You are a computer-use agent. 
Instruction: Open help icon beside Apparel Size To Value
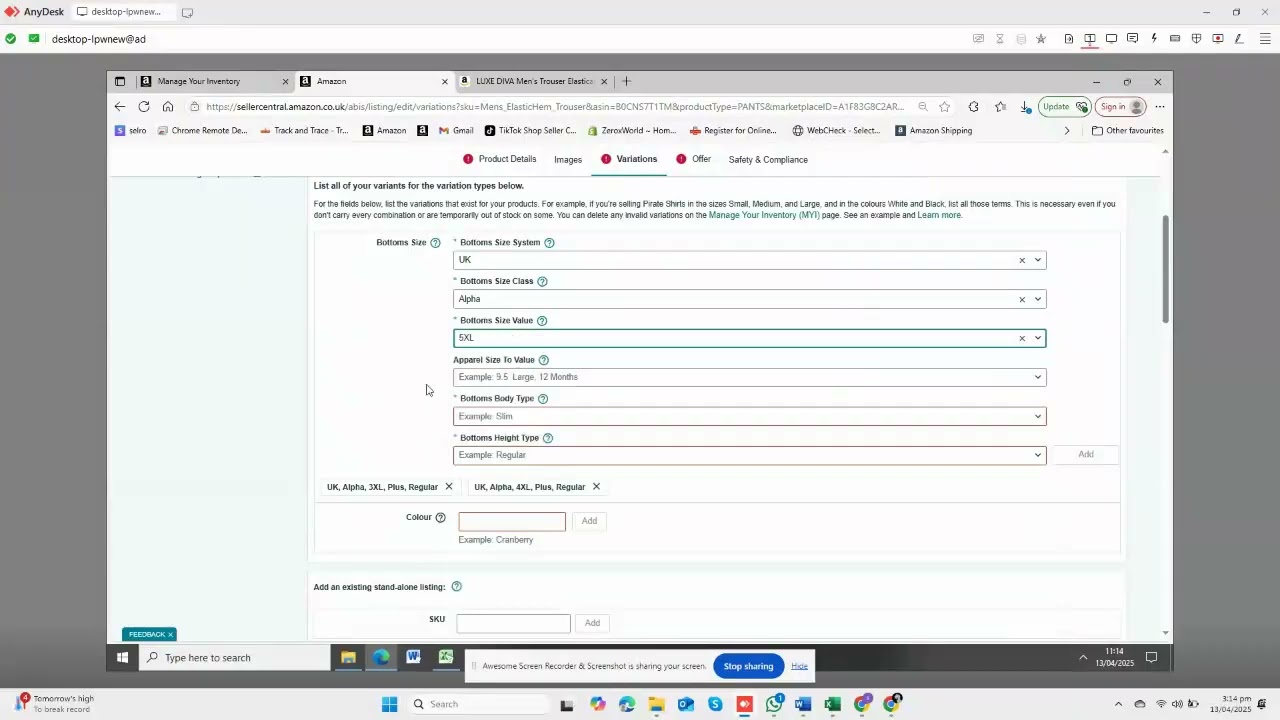pos(544,360)
